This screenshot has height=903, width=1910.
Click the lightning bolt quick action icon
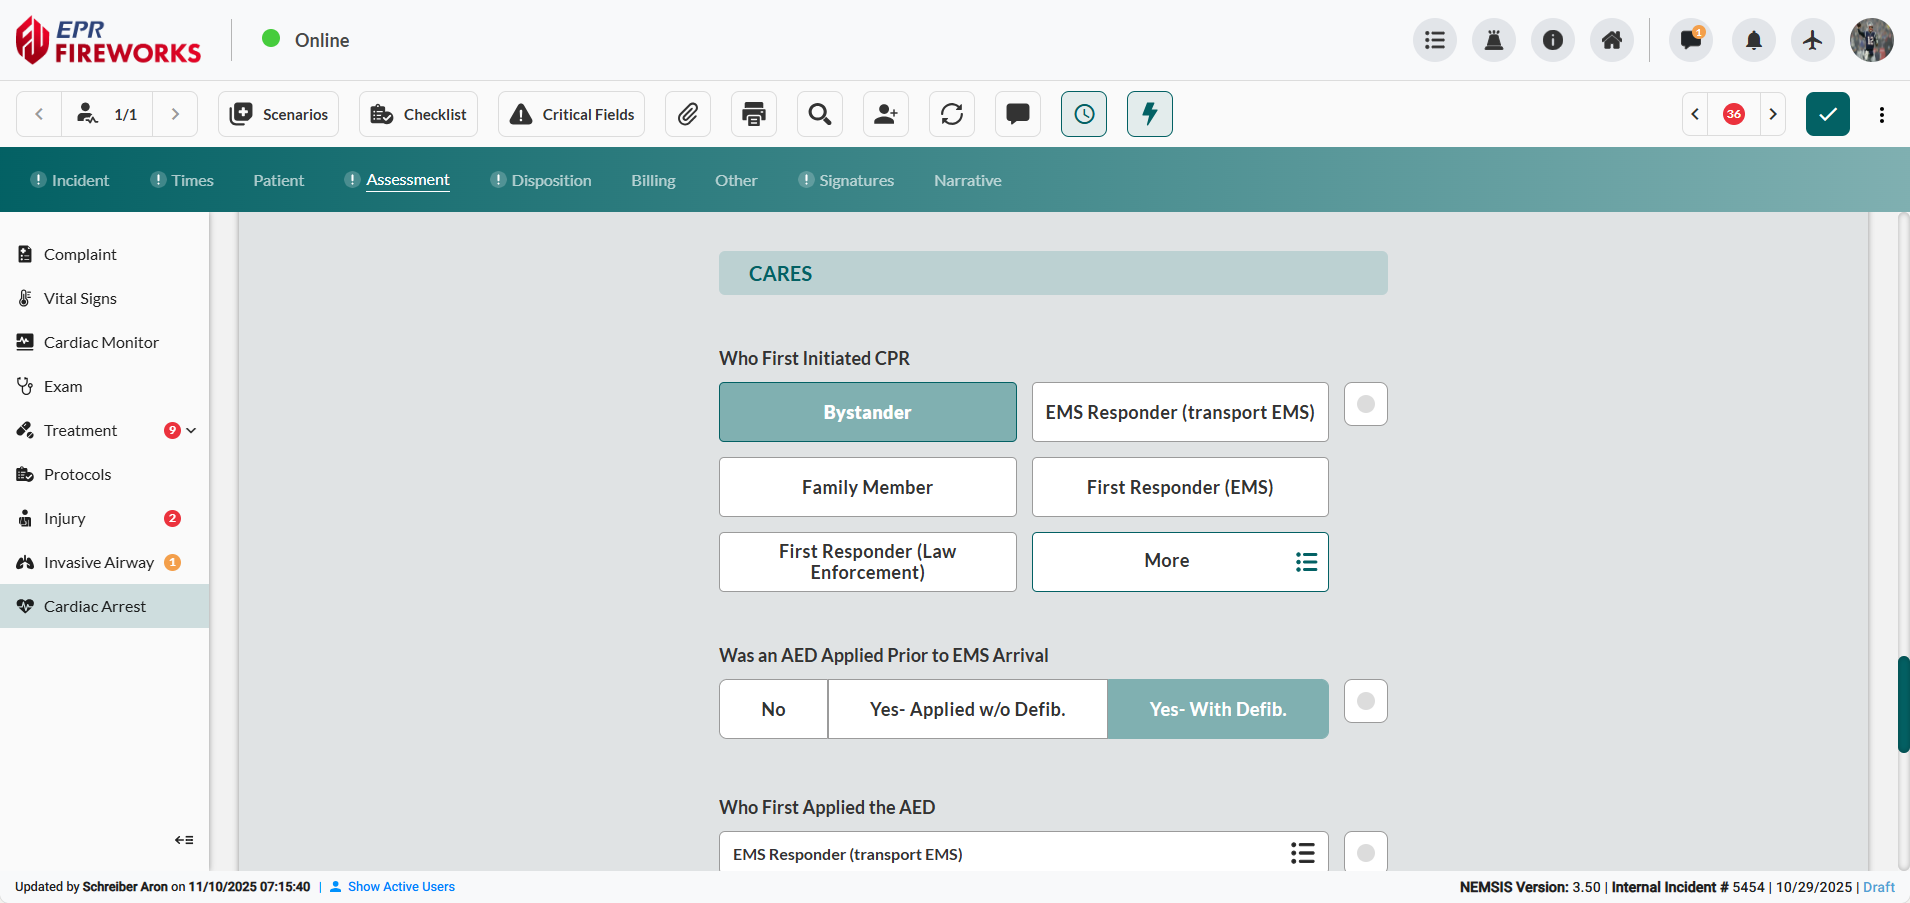click(x=1150, y=114)
